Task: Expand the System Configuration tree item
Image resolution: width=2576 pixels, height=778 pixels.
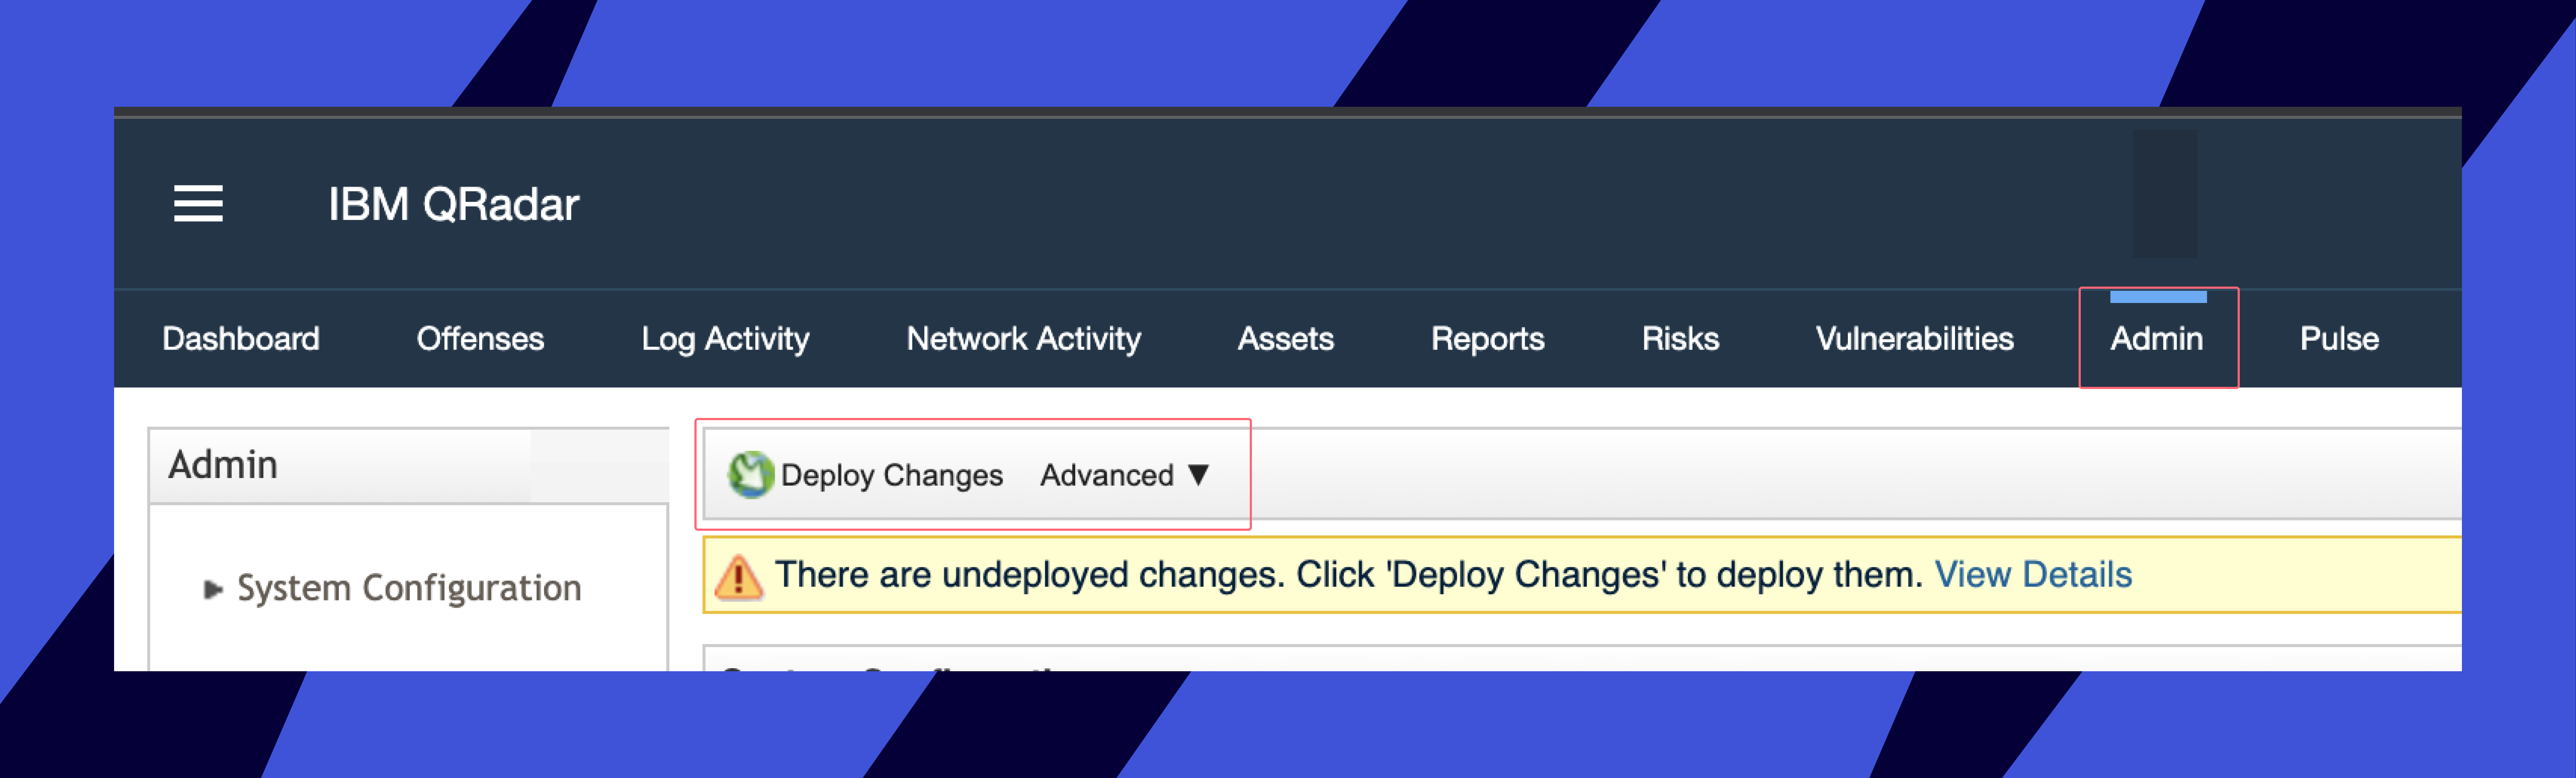Action: pyautogui.click(x=212, y=589)
